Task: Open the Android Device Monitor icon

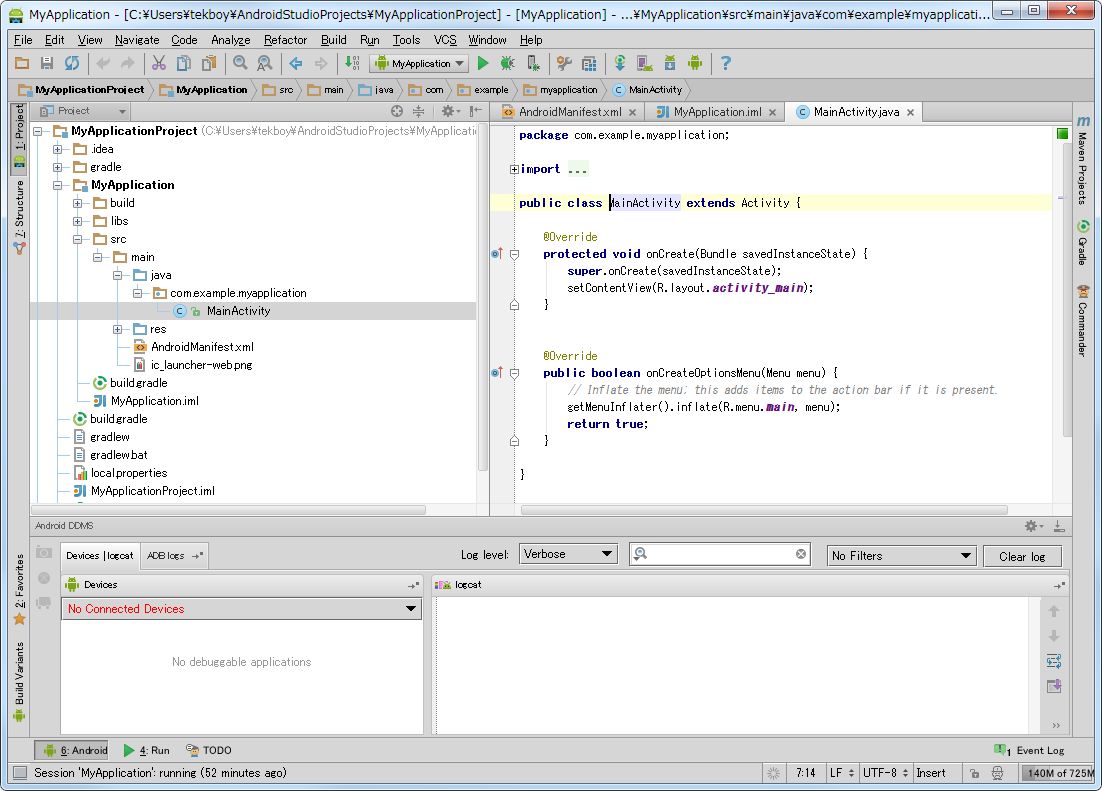Action: click(x=695, y=63)
